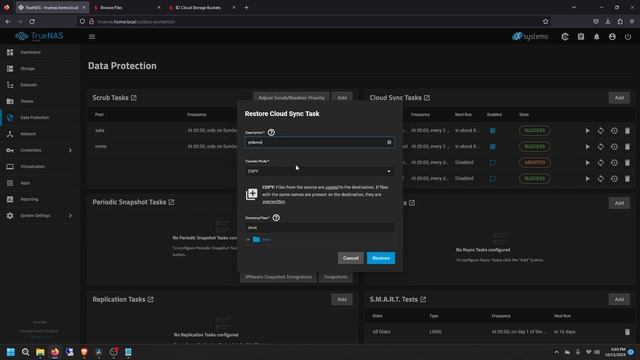Open Virtualization in the sidebar
The image size is (640, 360).
32,167
